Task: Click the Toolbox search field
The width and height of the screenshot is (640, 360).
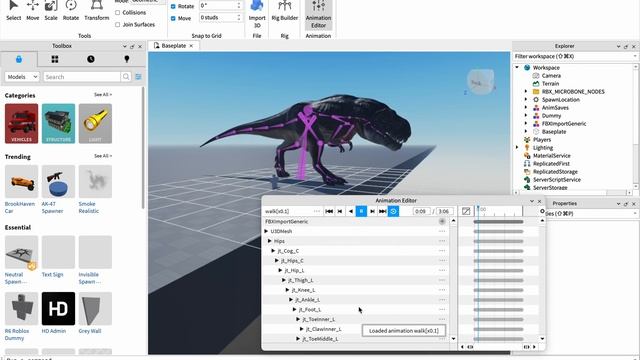Action: coord(82,77)
